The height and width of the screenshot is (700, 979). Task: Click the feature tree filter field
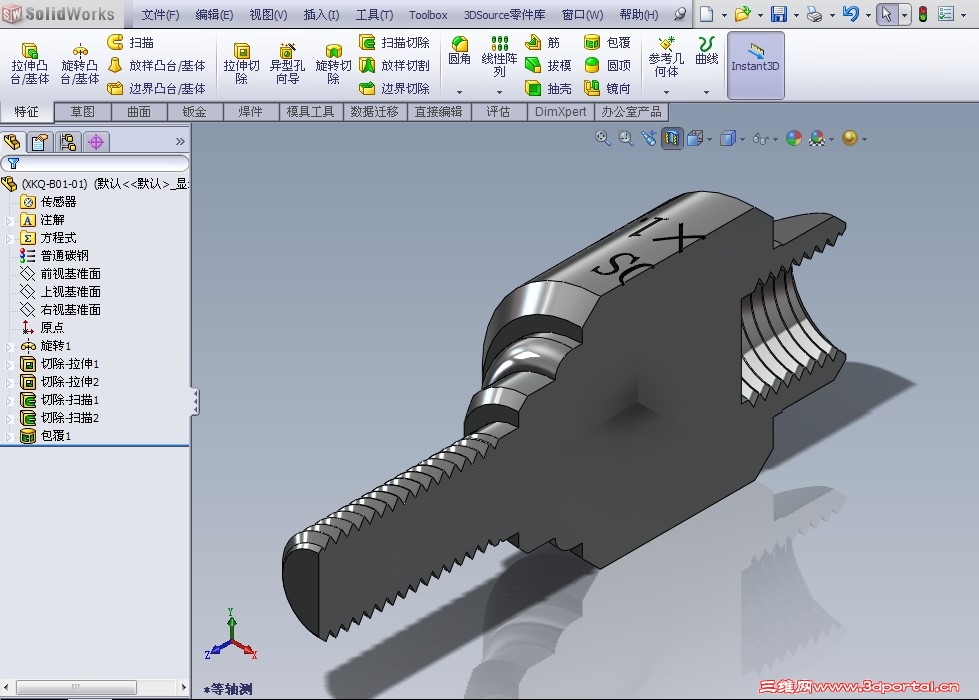(x=95, y=164)
